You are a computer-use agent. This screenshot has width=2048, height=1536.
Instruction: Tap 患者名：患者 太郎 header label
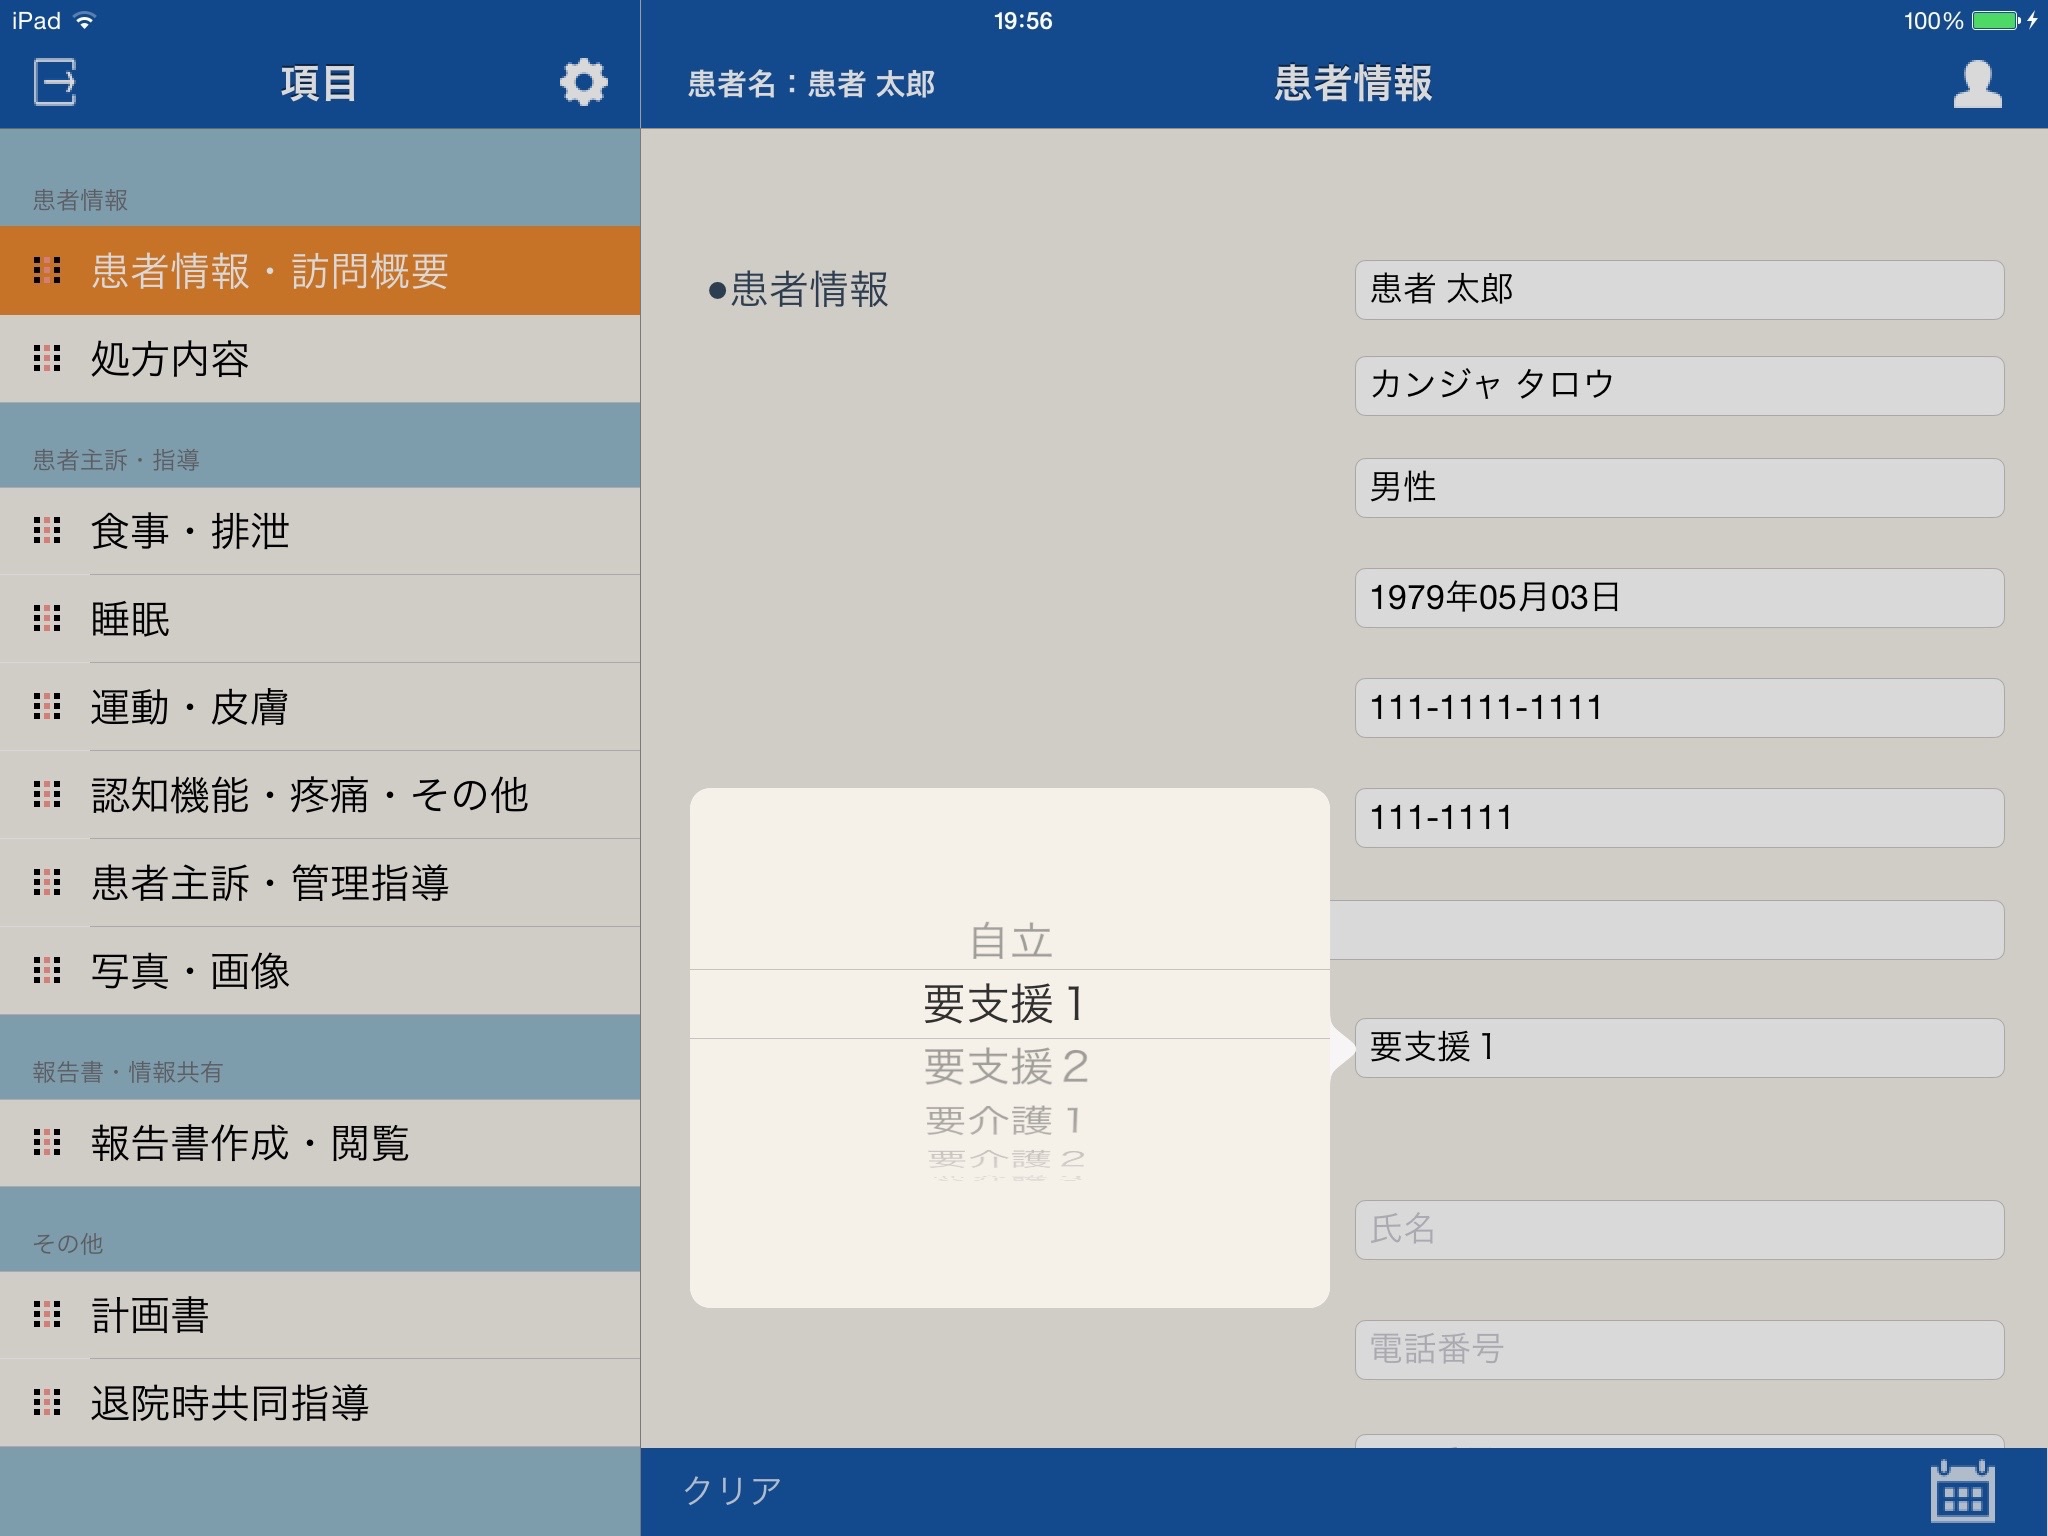click(x=811, y=84)
